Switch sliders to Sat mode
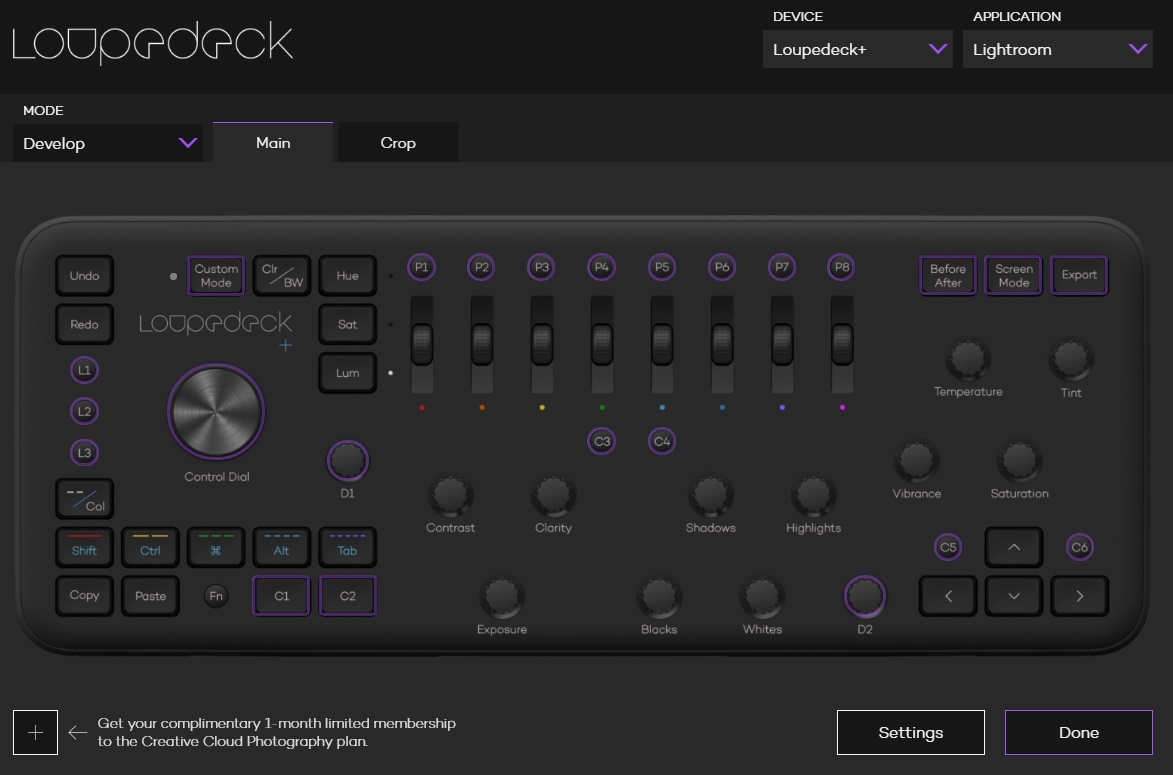 tap(348, 324)
